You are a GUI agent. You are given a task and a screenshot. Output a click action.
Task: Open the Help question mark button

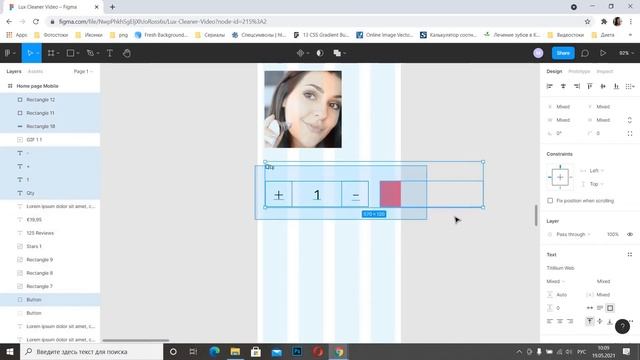622,327
